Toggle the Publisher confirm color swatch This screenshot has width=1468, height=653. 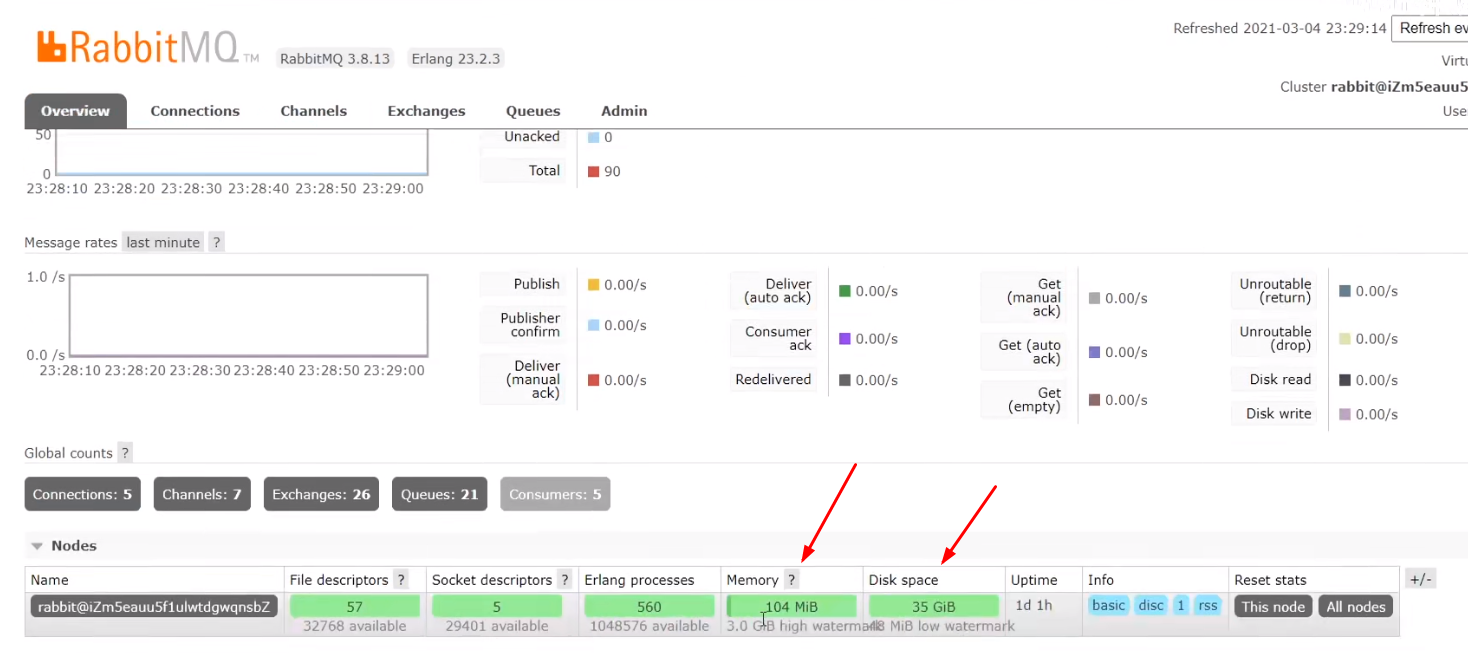tap(594, 325)
